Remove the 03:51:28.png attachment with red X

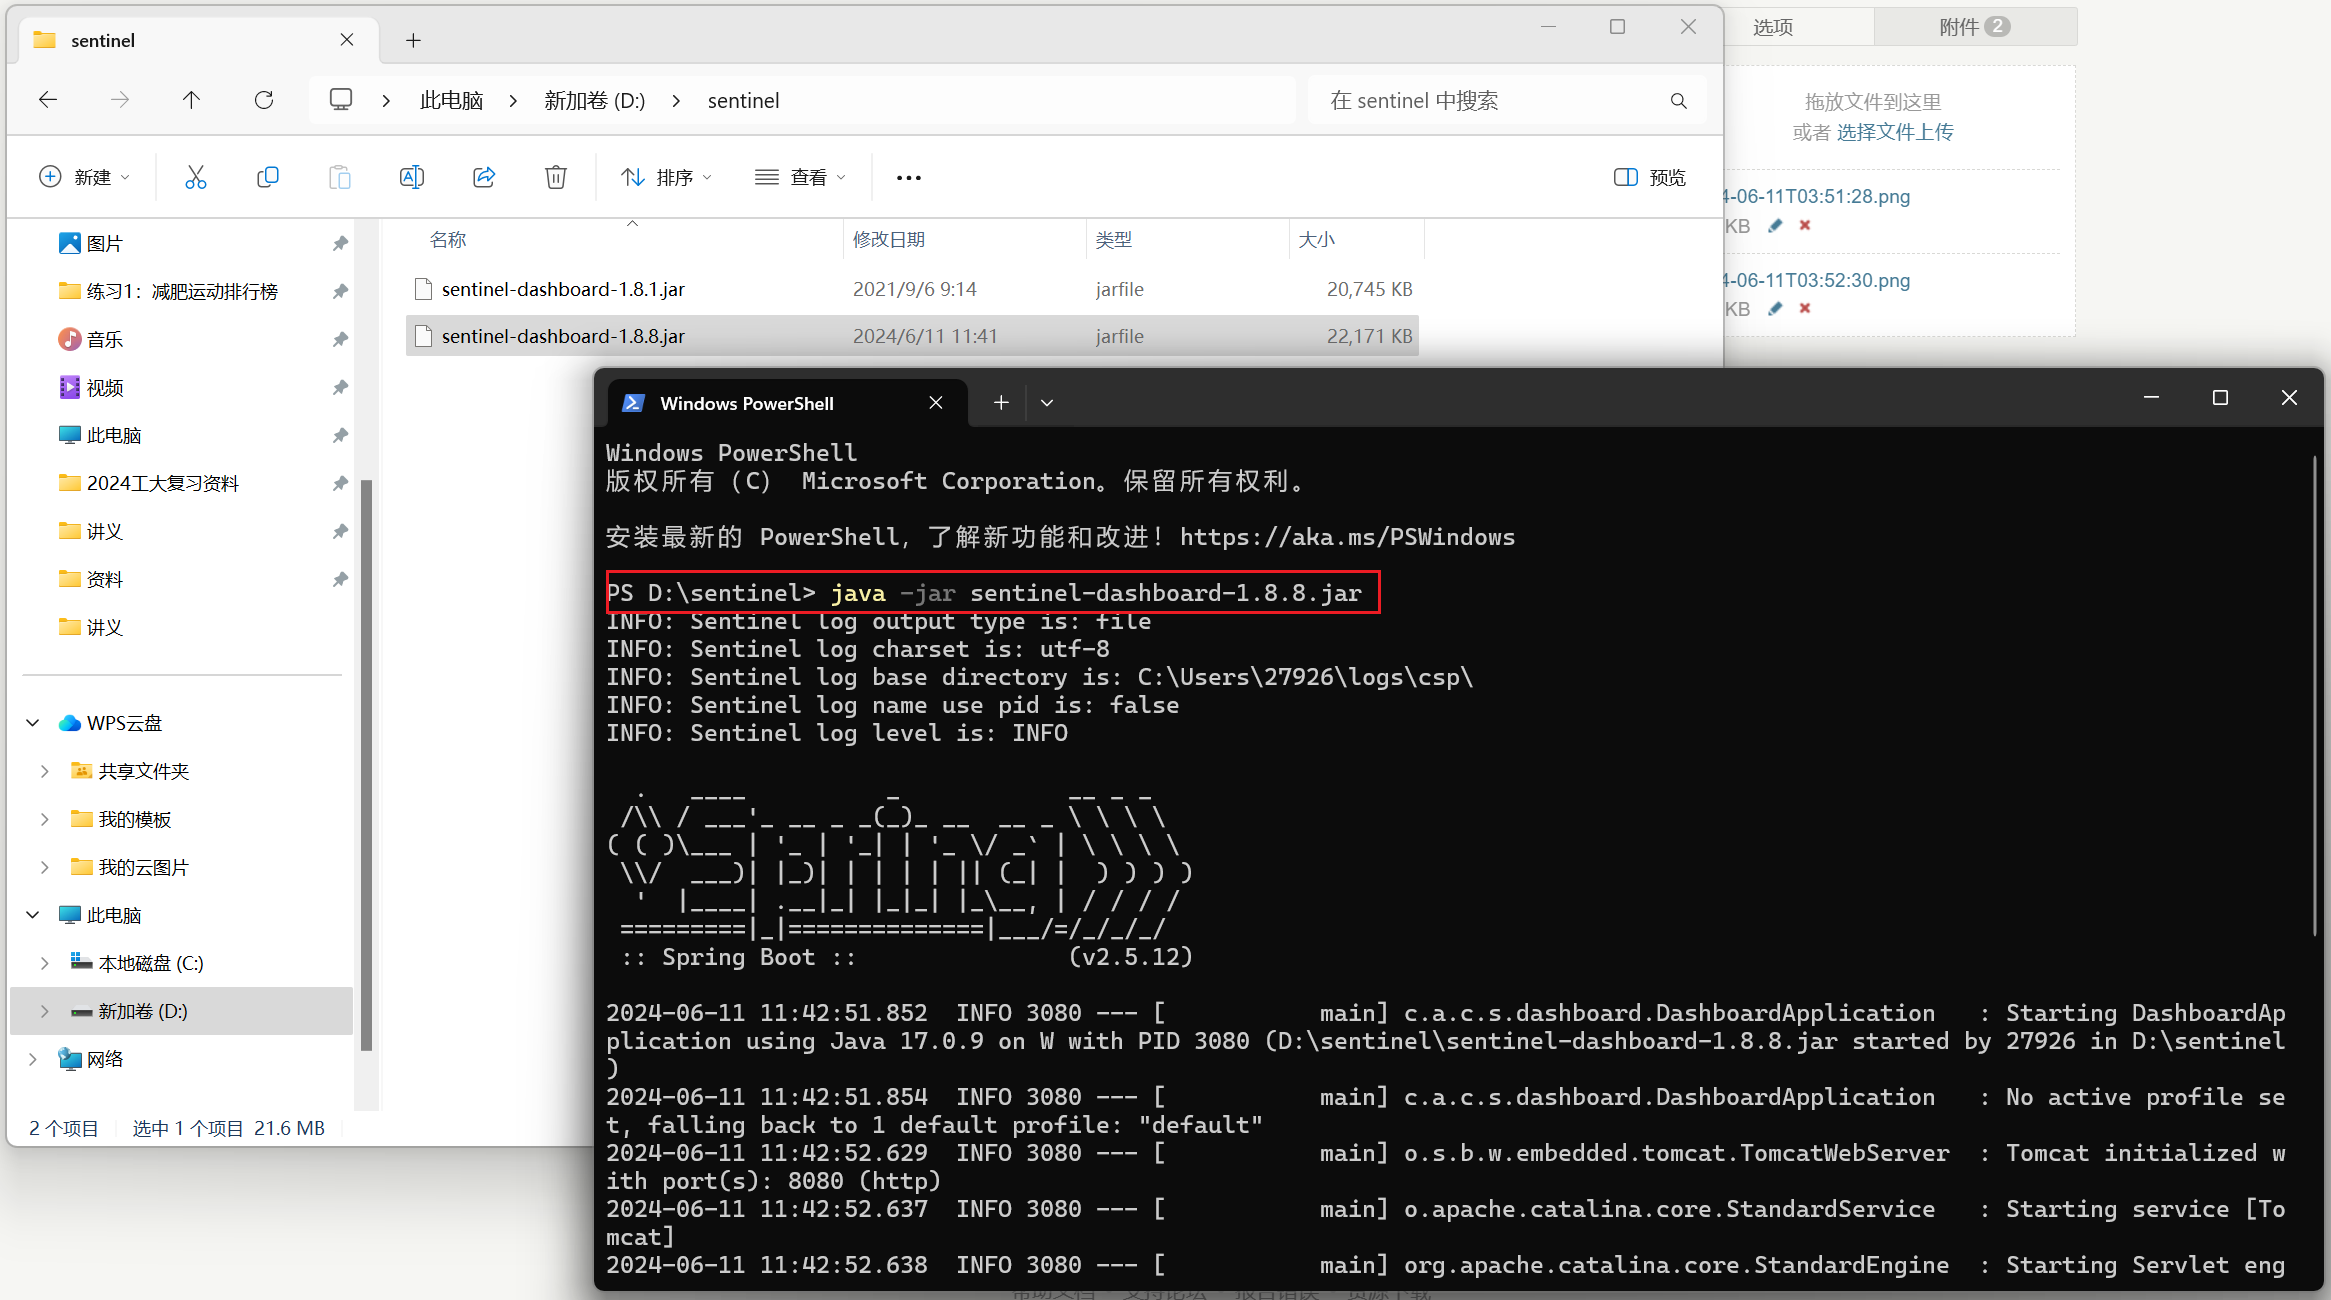(1805, 225)
